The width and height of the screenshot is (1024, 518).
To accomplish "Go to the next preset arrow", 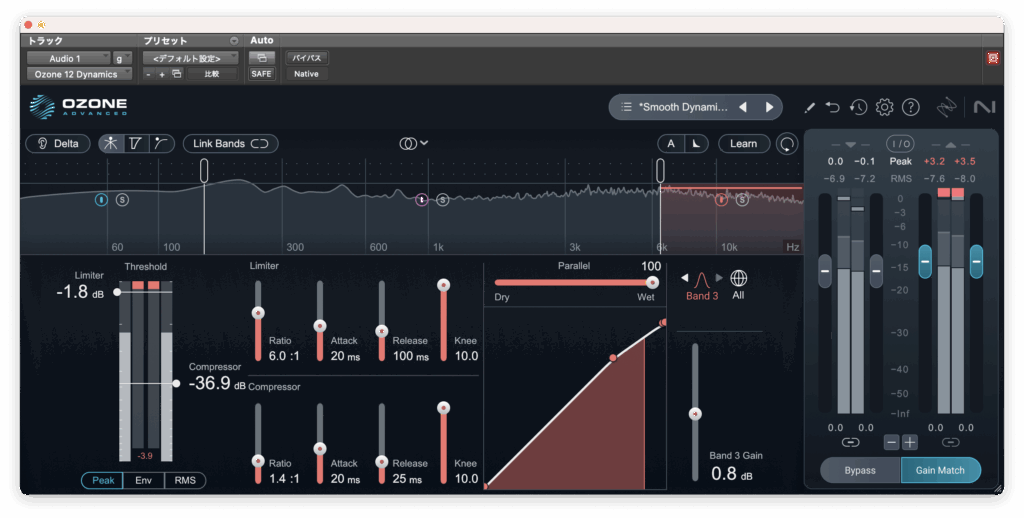I will (x=769, y=107).
